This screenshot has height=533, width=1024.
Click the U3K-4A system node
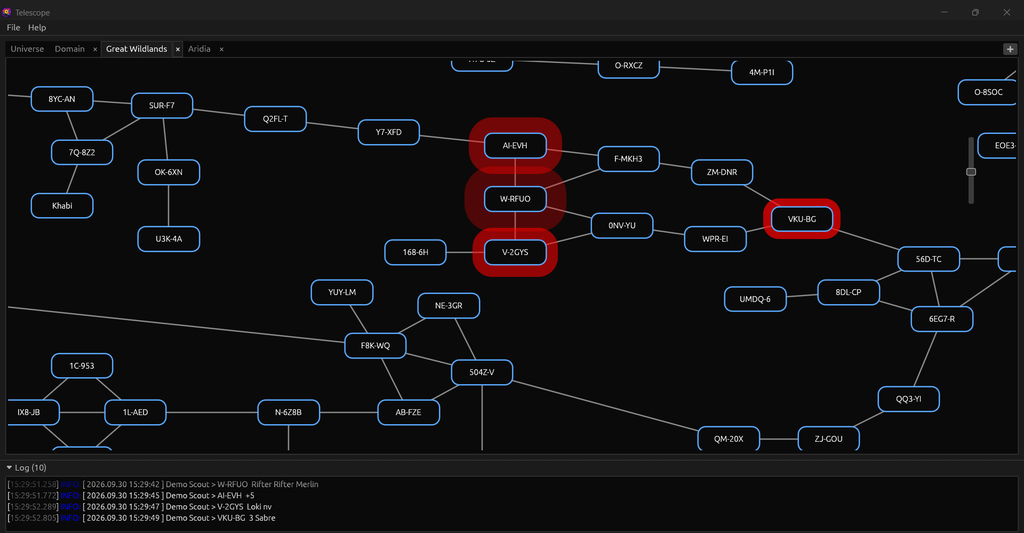coord(168,239)
